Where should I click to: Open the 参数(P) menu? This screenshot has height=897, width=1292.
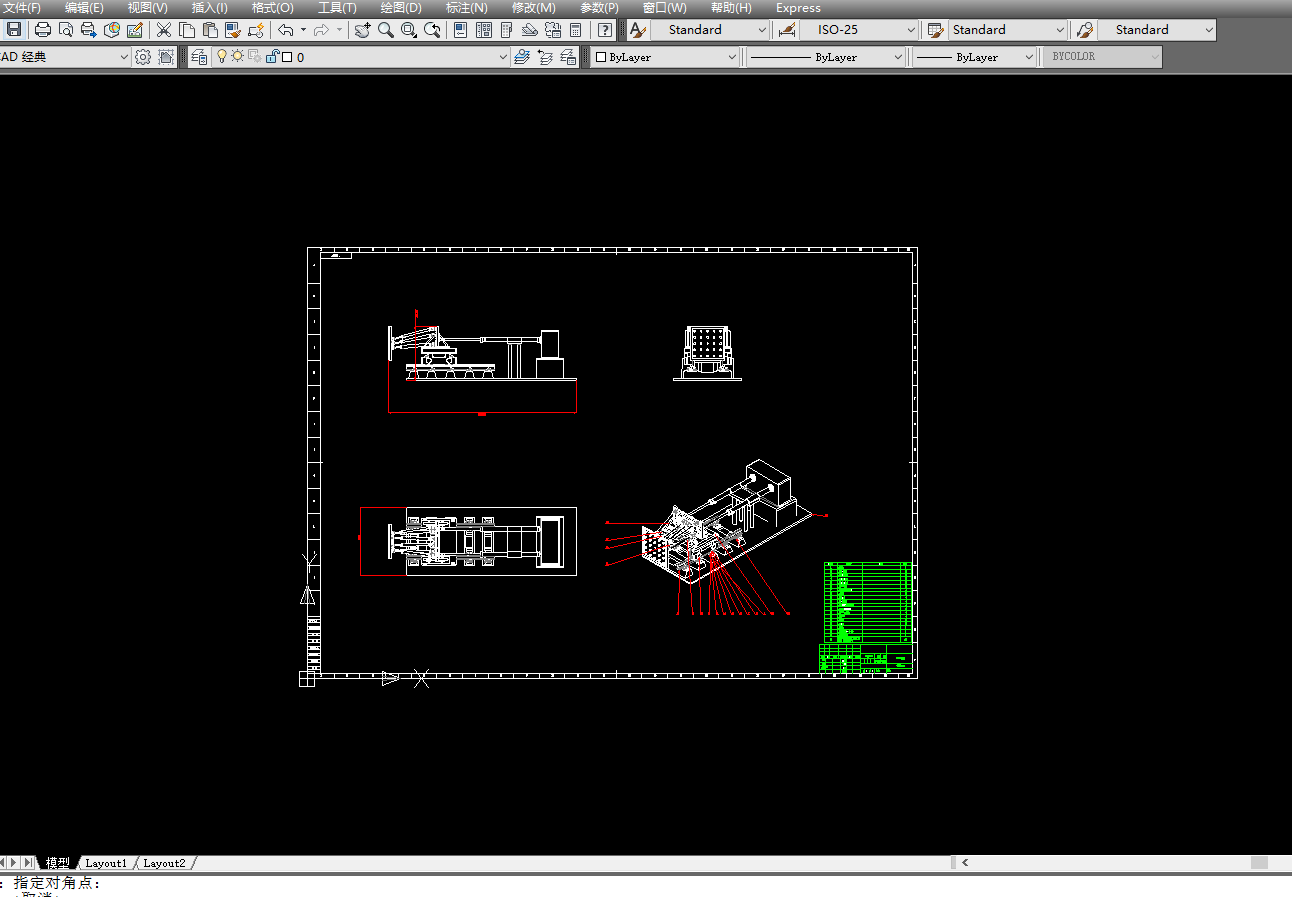pyautogui.click(x=599, y=8)
